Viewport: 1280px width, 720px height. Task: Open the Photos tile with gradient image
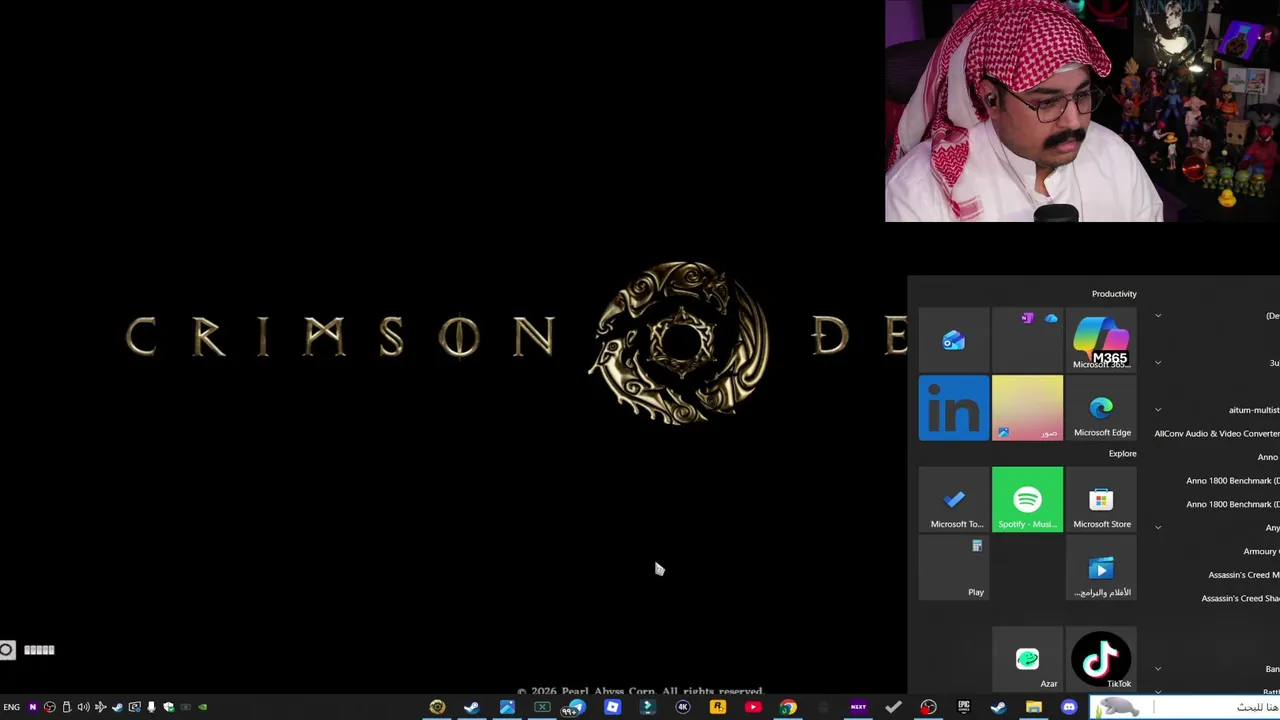pyautogui.click(x=1027, y=408)
